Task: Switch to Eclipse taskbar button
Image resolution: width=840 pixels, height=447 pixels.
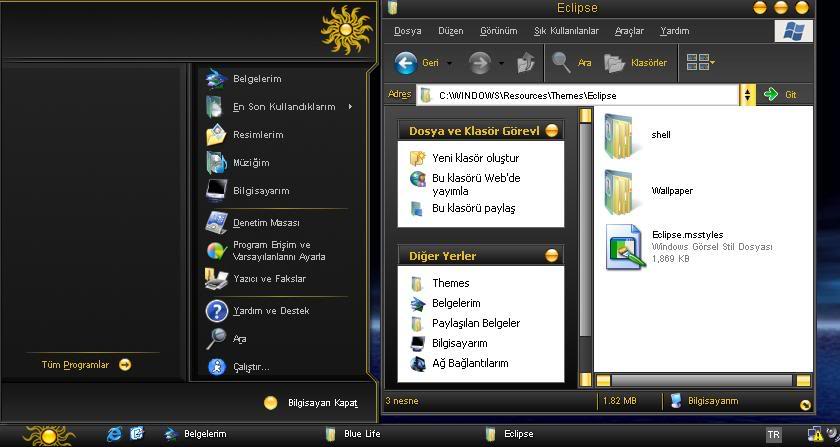Action: point(510,434)
